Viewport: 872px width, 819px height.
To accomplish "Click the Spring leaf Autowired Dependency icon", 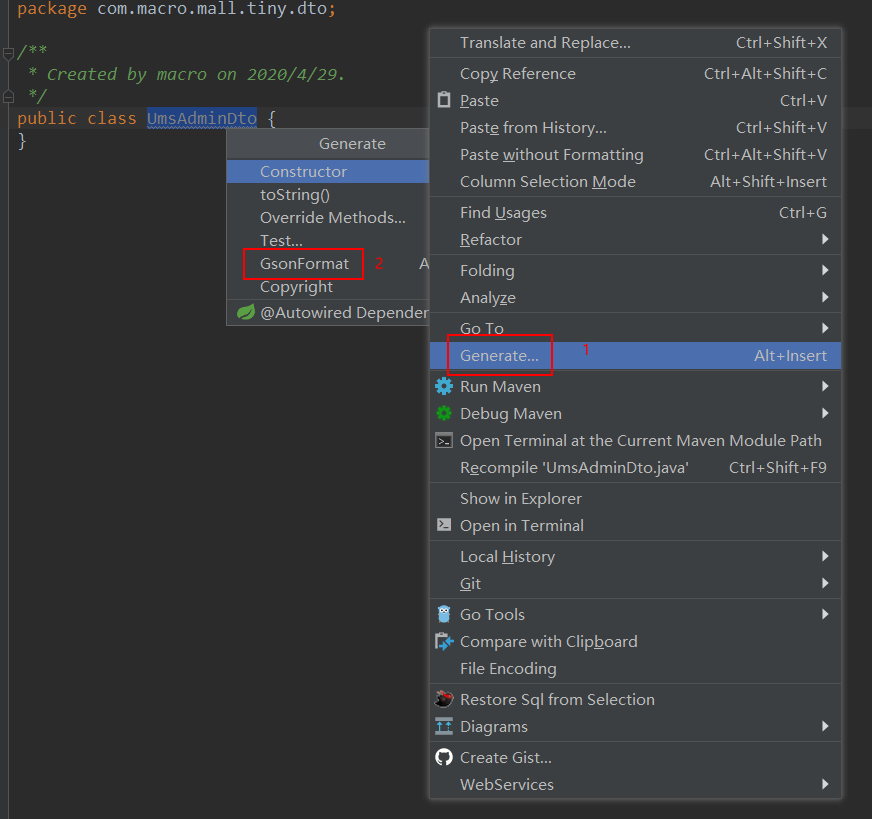I will pos(245,313).
